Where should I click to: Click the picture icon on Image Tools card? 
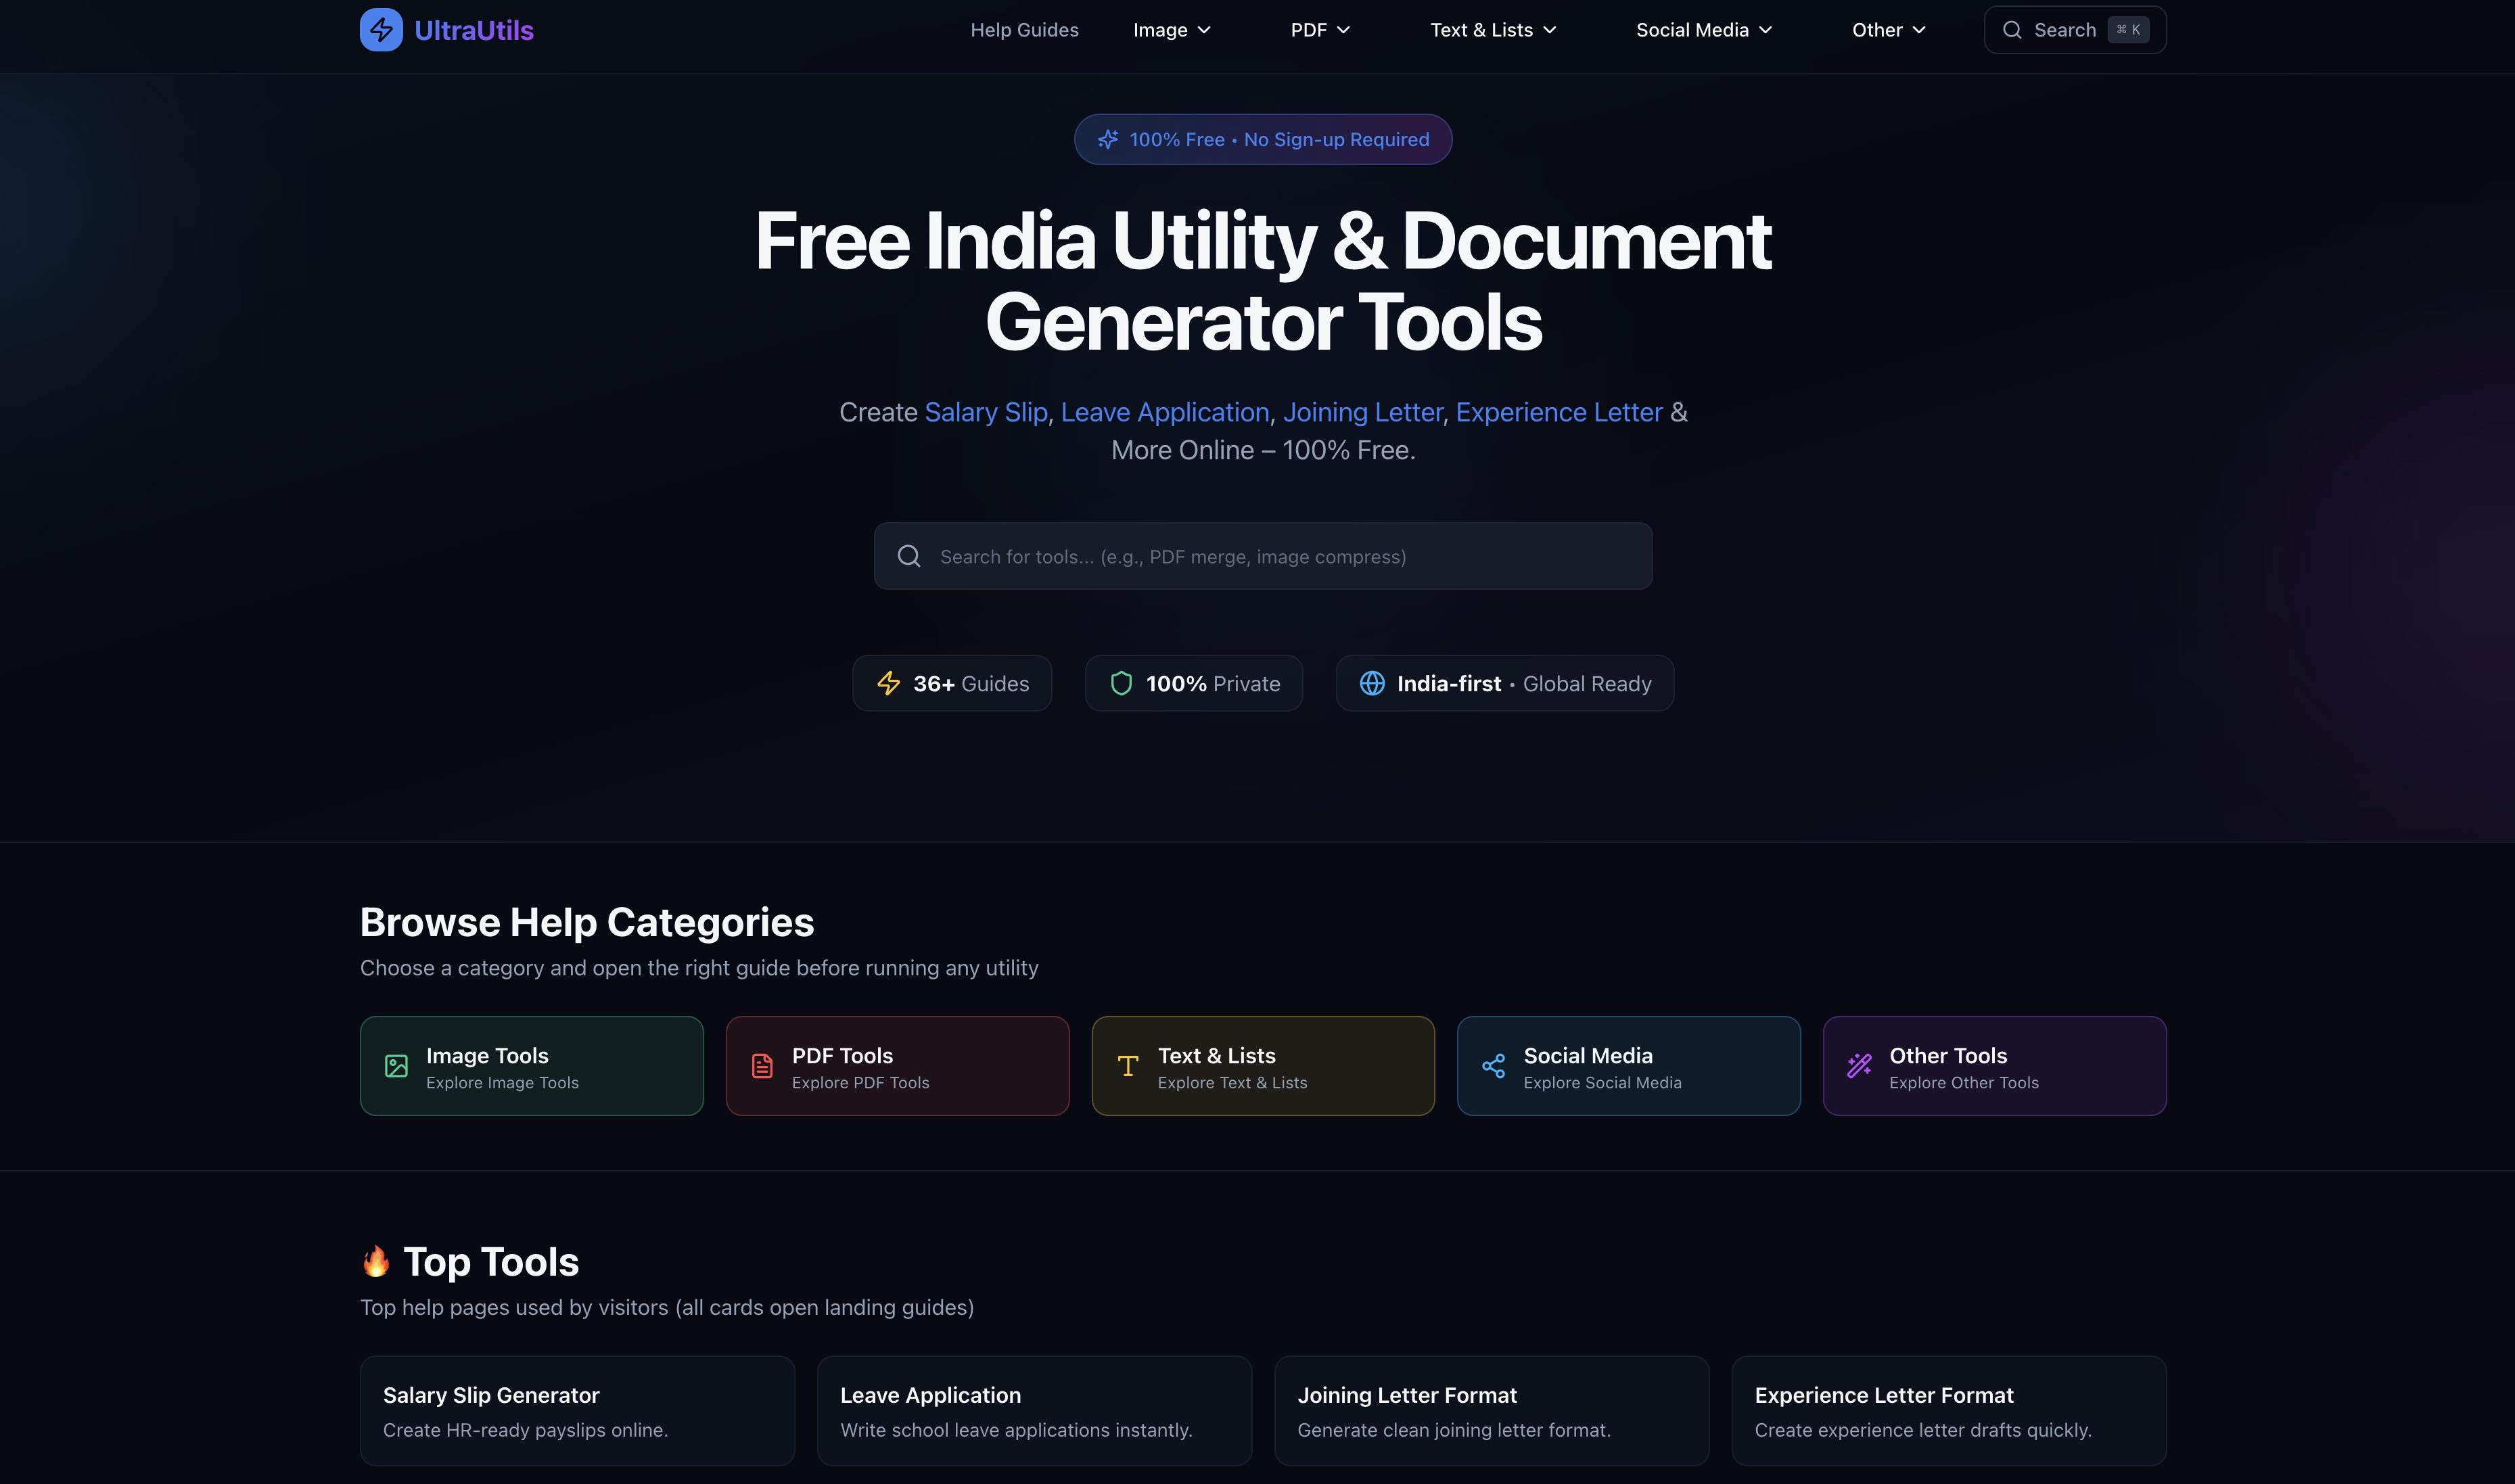click(396, 1066)
